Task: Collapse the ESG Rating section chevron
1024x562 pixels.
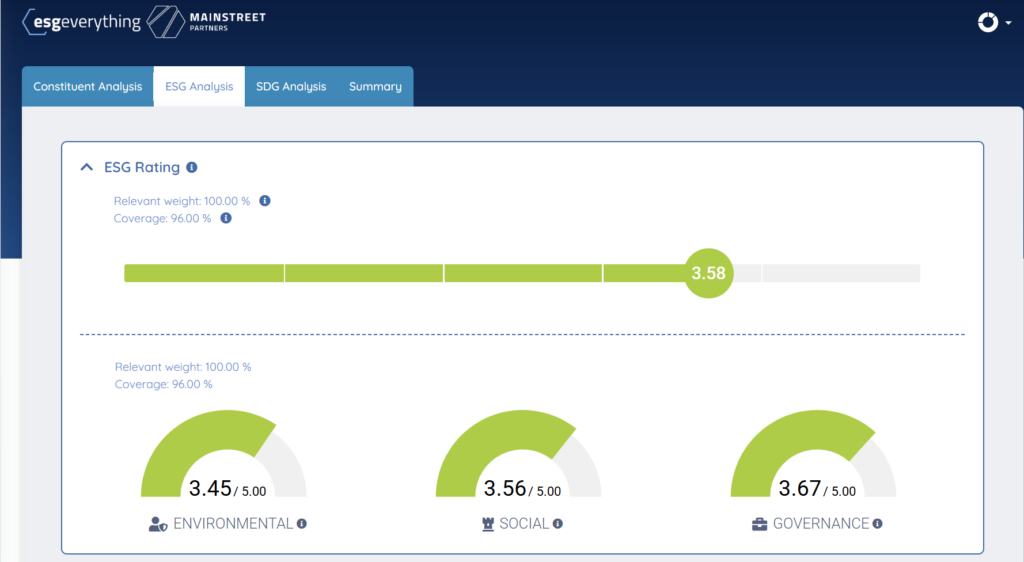Action: pos(87,168)
